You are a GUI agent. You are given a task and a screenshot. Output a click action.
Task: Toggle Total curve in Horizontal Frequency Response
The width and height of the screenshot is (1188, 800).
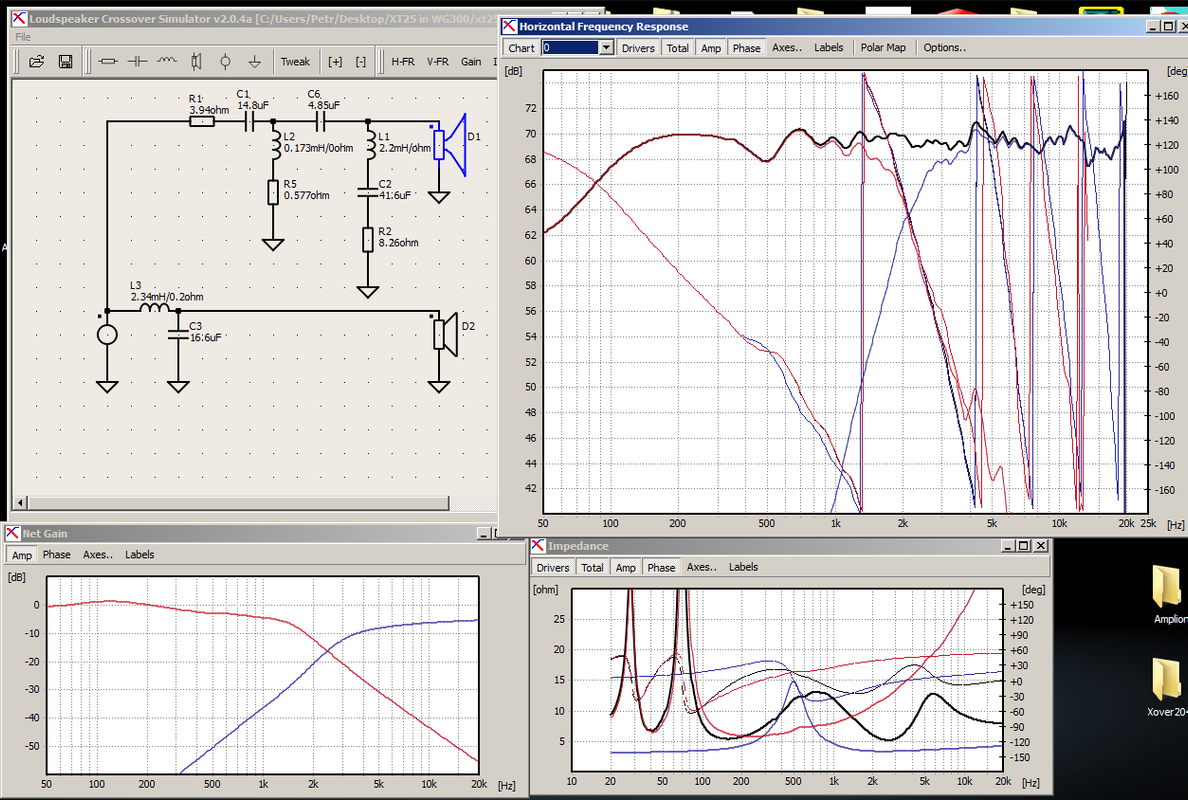point(677,48)
